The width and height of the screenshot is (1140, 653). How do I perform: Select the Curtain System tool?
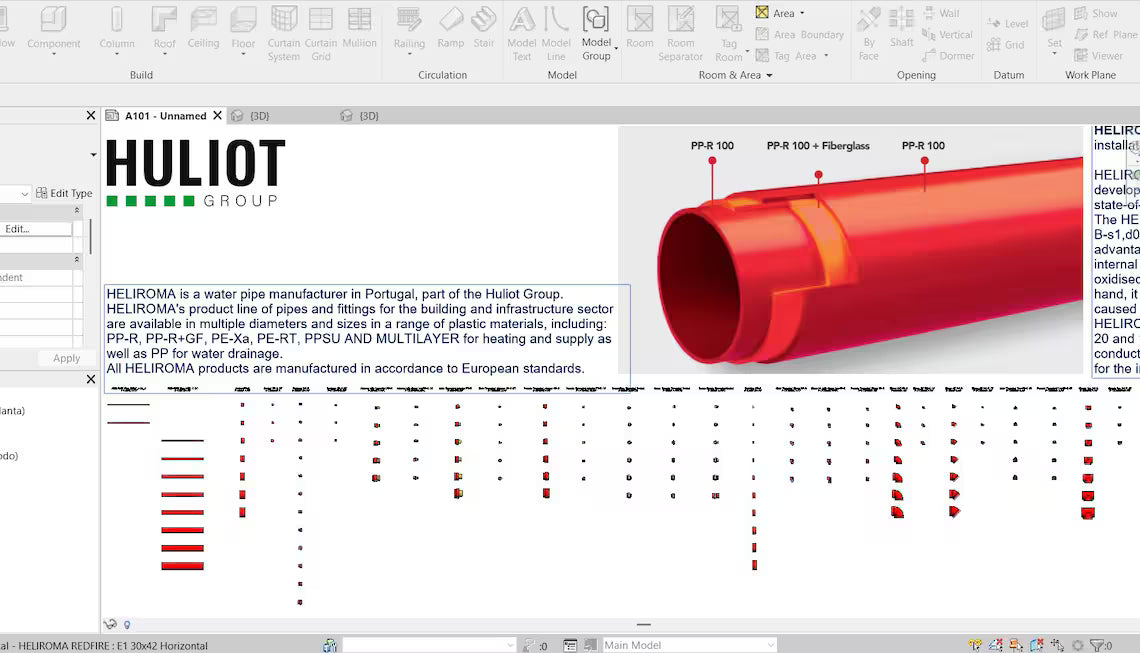pos(284,33)
